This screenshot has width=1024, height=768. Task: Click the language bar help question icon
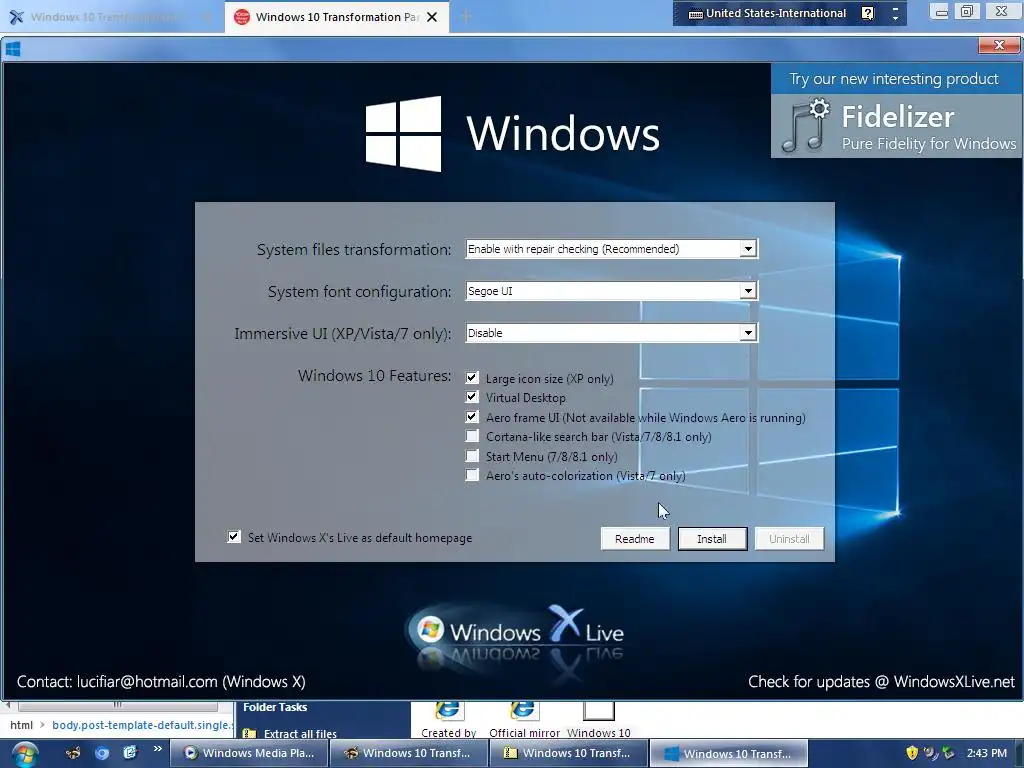pos(867,13)
